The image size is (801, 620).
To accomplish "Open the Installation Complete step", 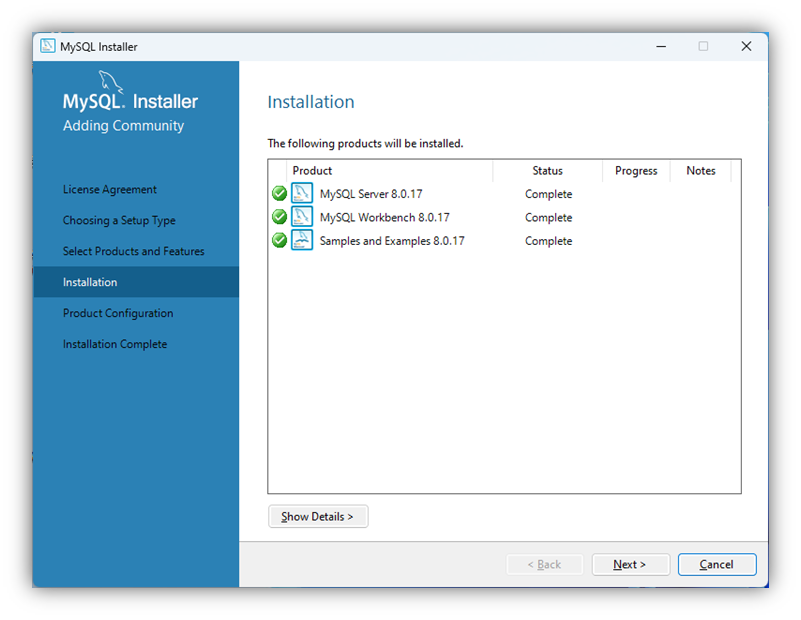I will click(x=115, y=344).
